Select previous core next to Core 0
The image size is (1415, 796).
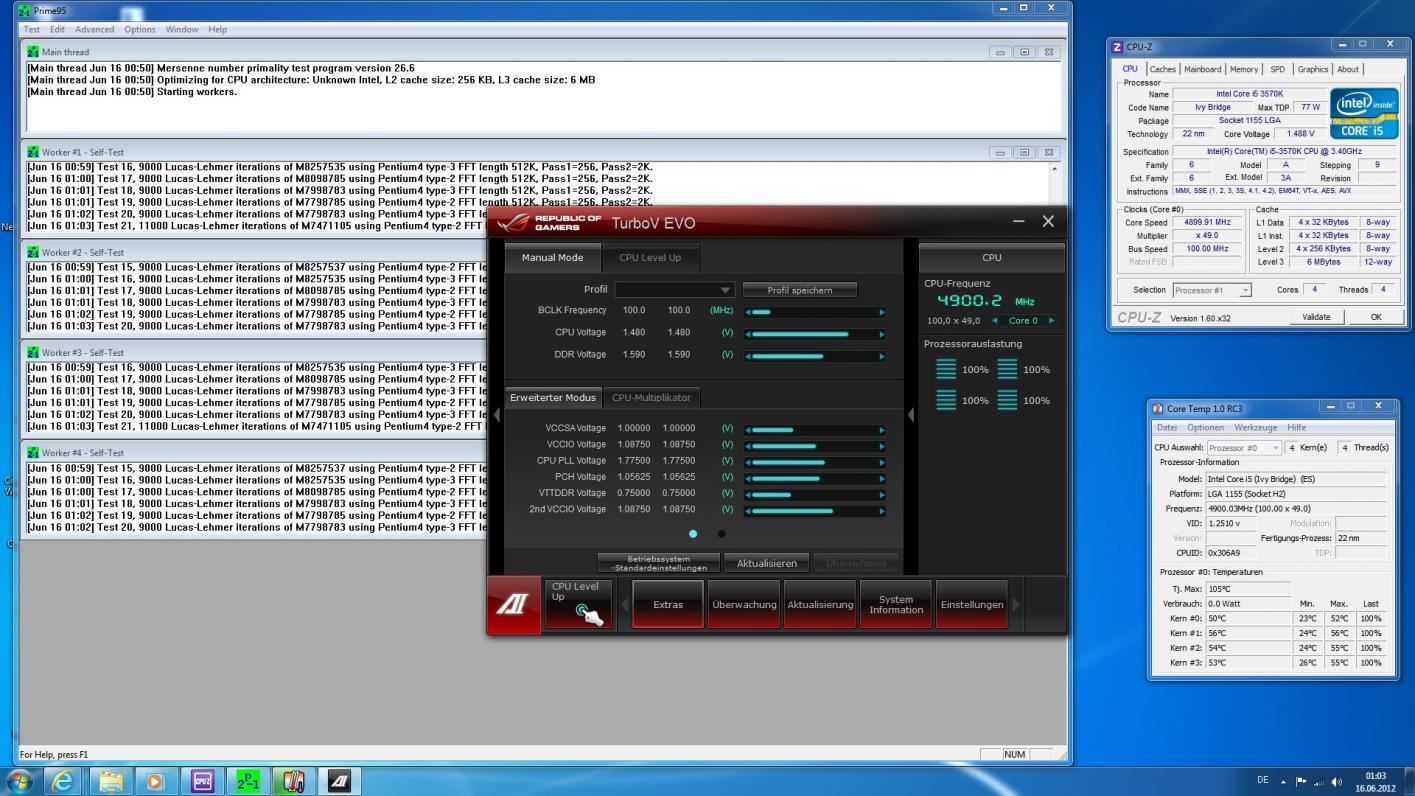tap(994, 321)
